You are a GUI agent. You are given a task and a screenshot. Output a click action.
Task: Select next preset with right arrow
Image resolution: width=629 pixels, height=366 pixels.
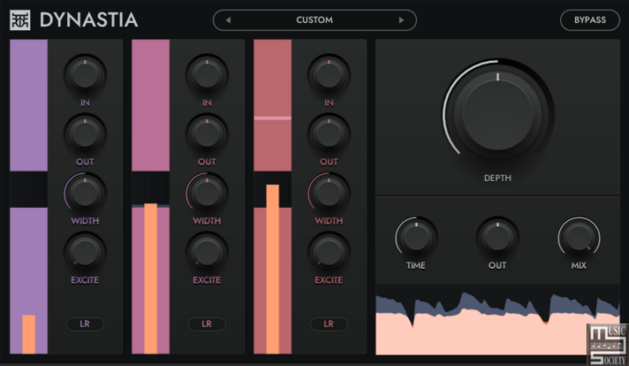coord(401,20)
